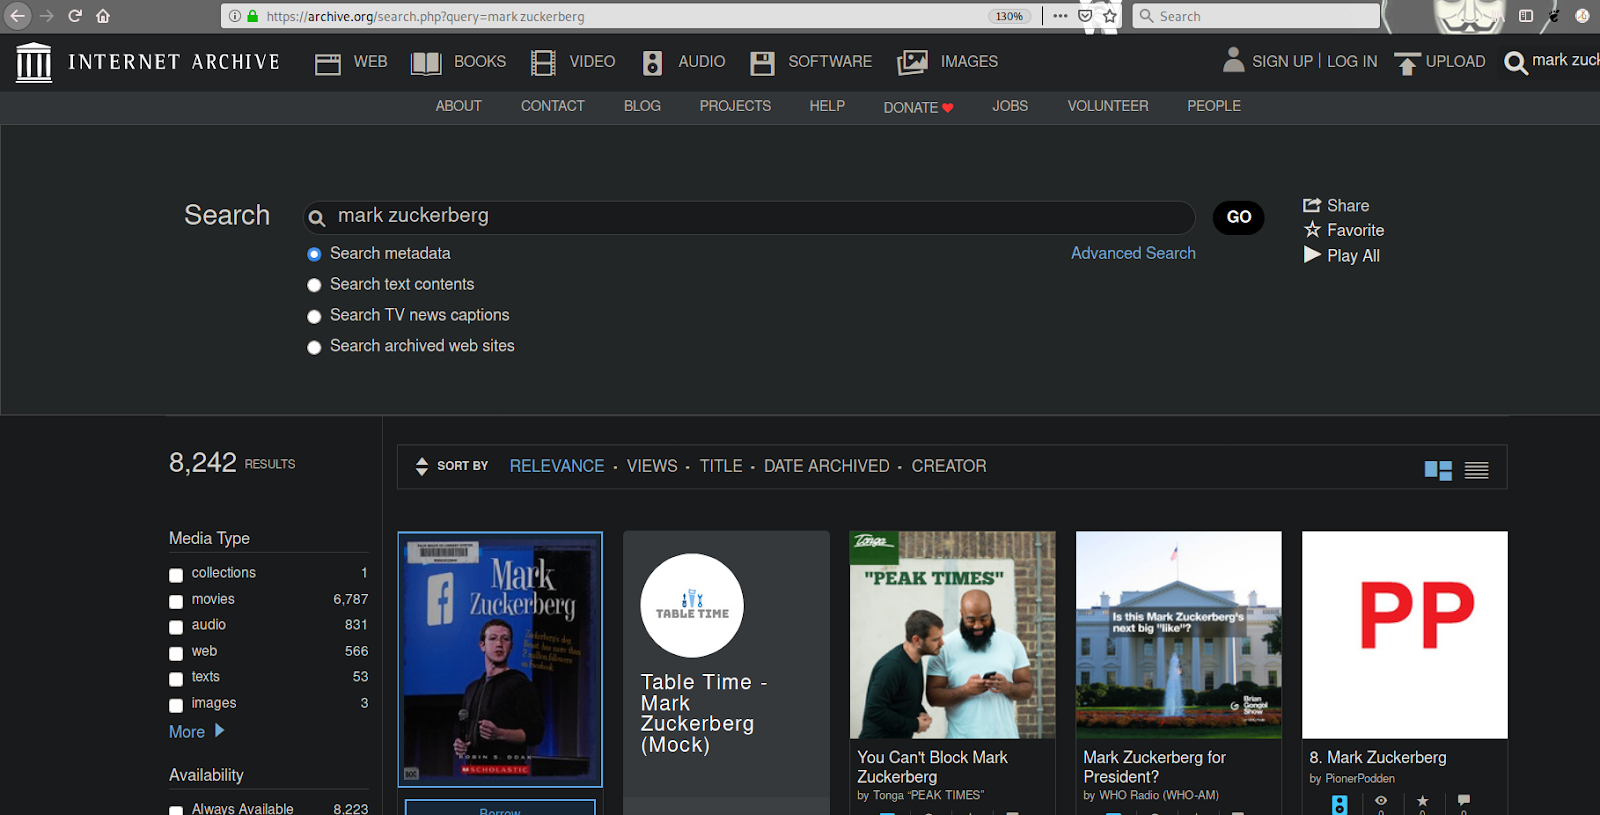
Task: Open the Projects menu item
Action: point(735,106)
